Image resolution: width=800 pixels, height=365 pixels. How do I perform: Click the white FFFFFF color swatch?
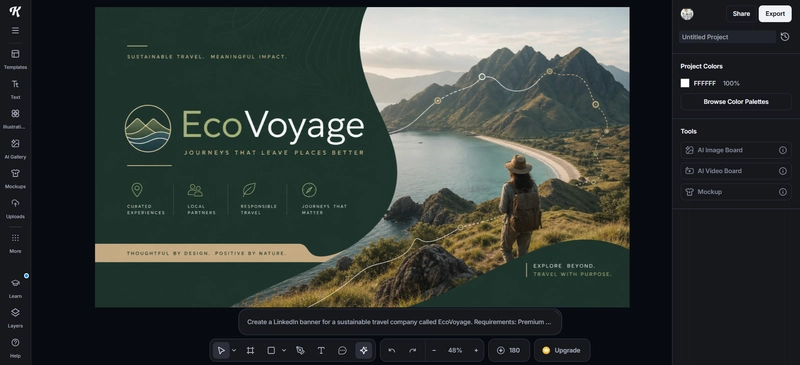coord(685,83)
